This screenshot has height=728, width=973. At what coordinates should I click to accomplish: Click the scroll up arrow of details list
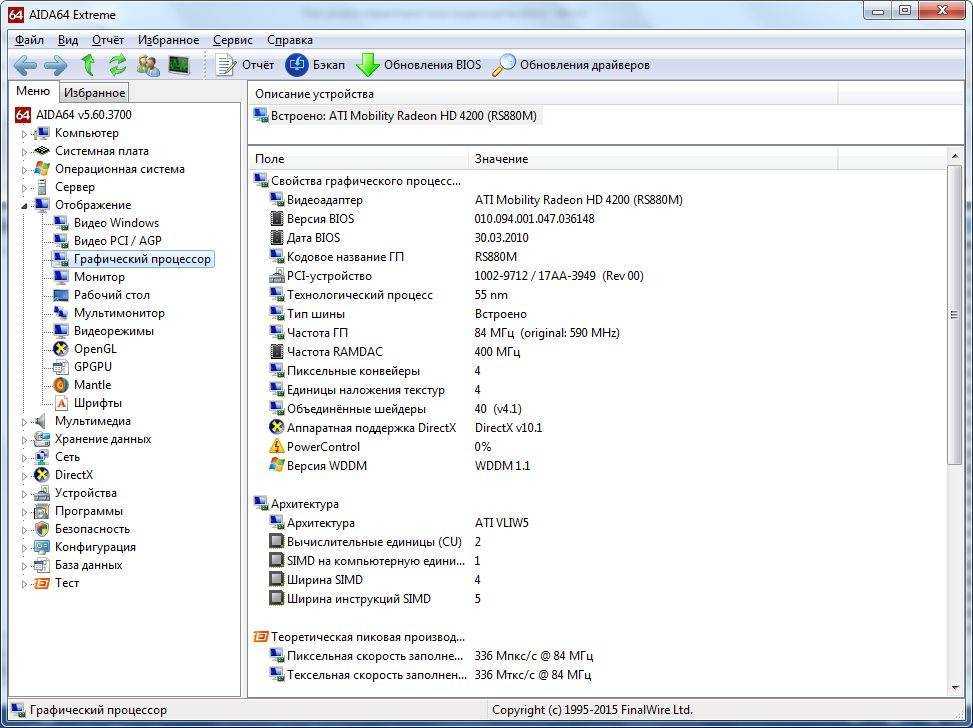pos(954,156)
